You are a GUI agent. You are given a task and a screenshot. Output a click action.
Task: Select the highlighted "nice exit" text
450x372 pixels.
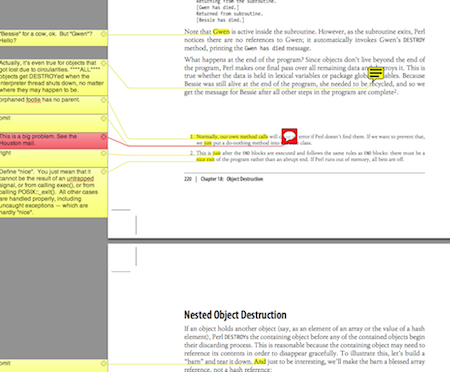click(x=205, y=159)
